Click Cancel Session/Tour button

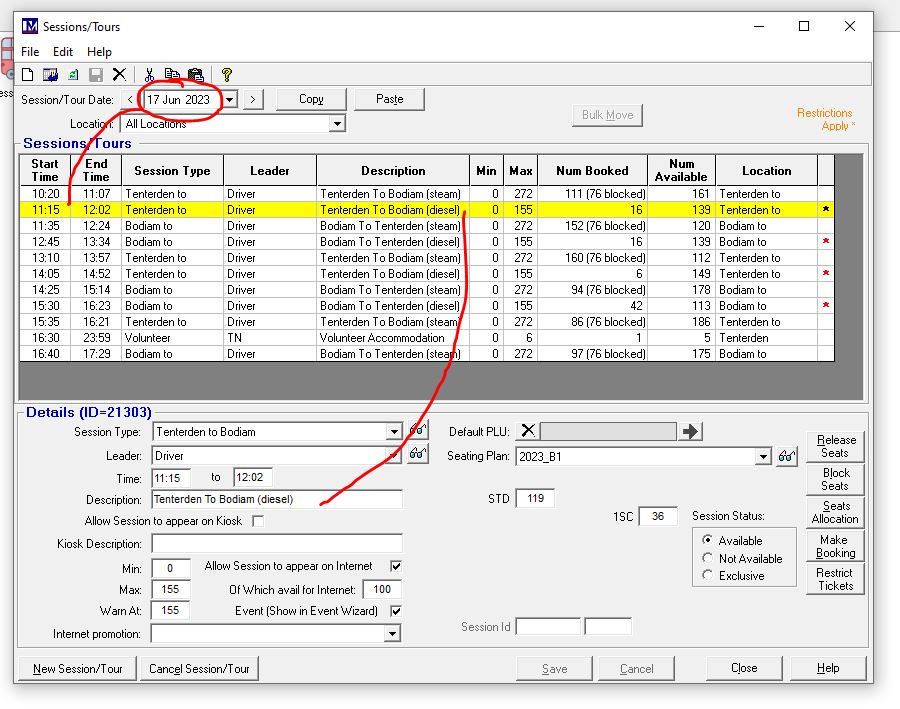click(x=199, y=669)
